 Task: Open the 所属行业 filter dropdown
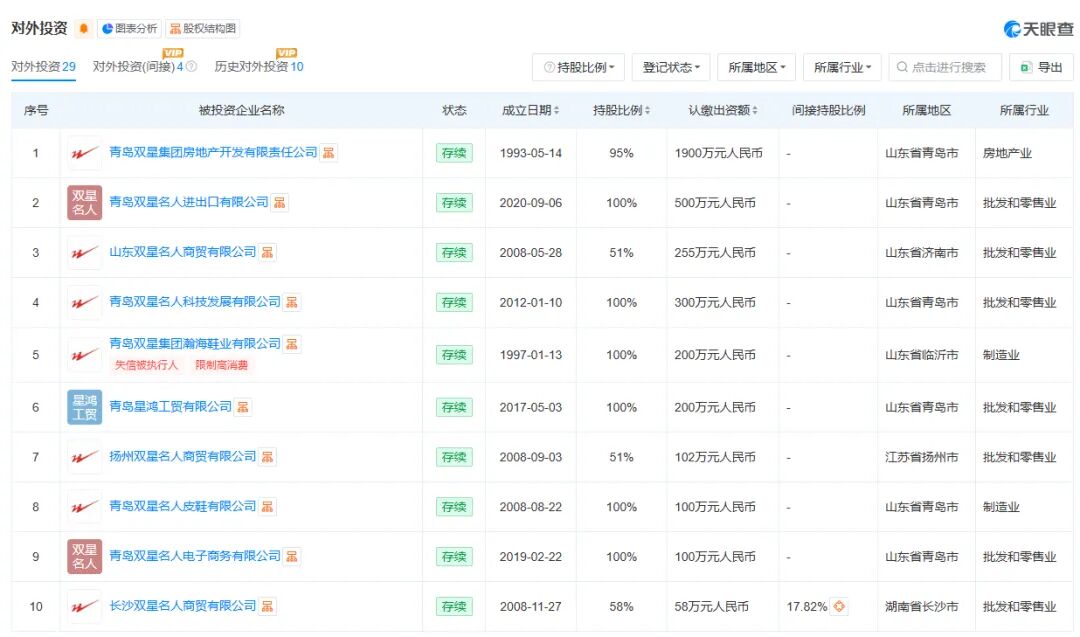coord(842,67)
